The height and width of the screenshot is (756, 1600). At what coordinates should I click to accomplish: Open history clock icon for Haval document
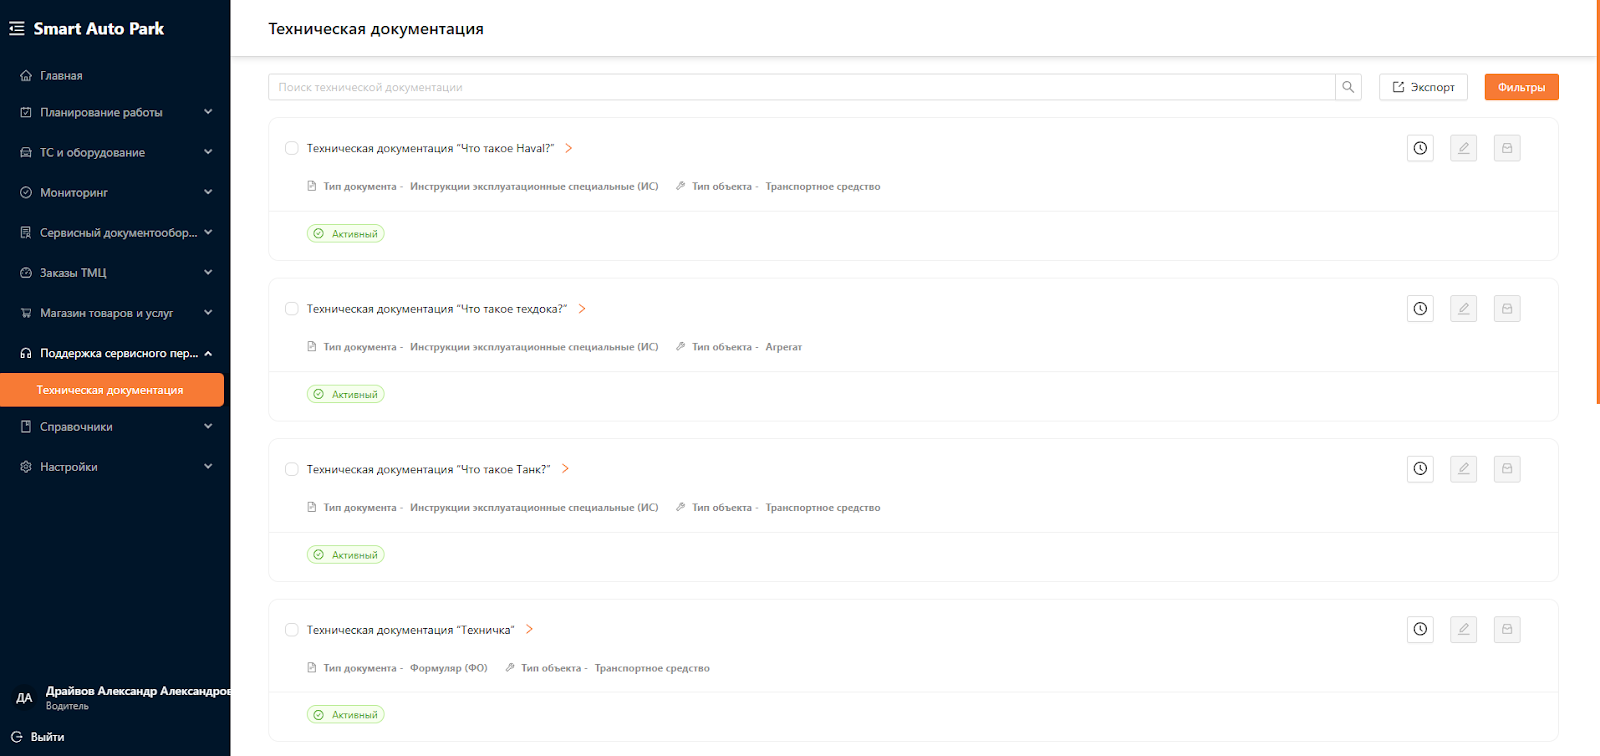tap(1420, 148)
